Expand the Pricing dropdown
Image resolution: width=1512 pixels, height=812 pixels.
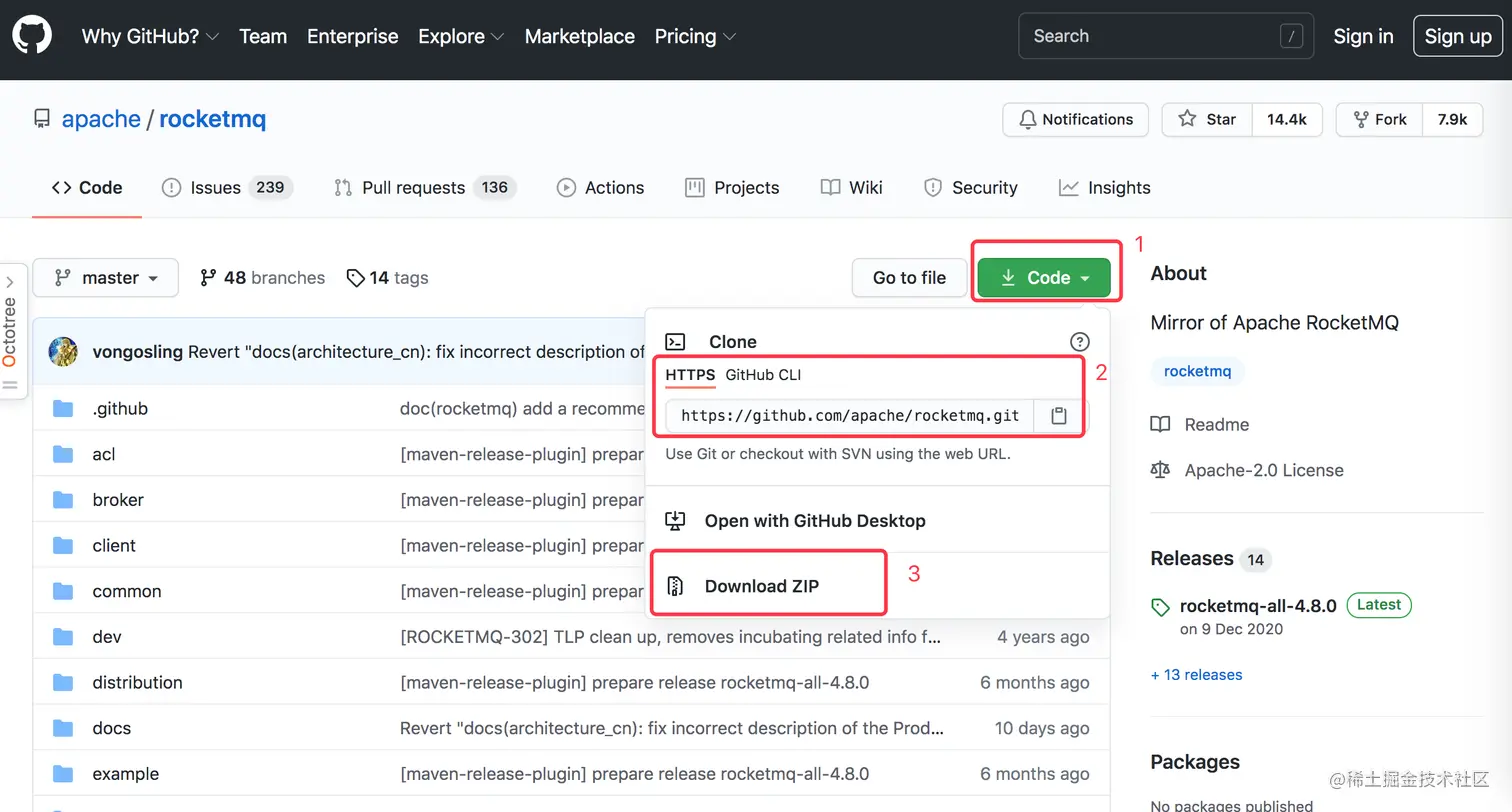coord(695,36)
